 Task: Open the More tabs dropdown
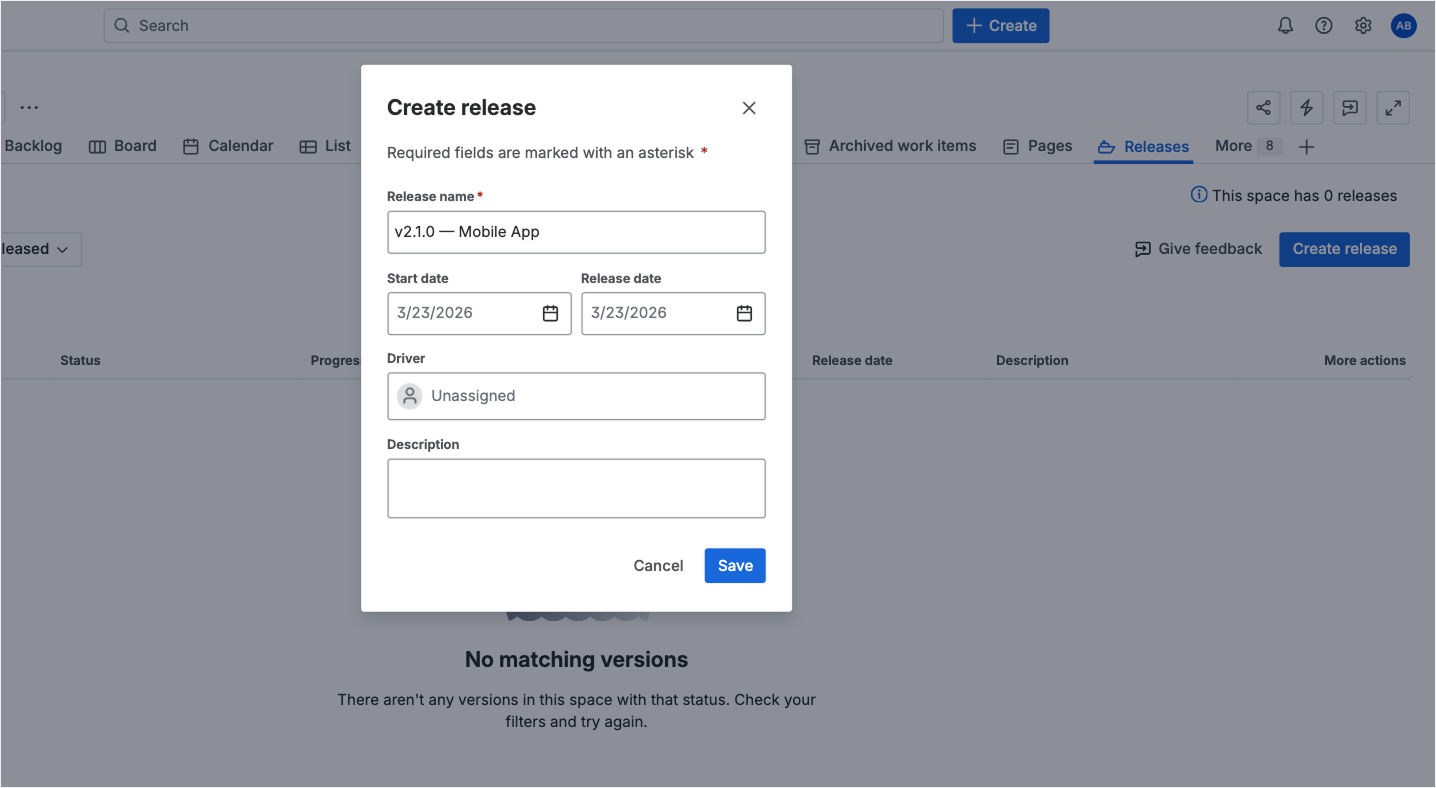[x=1248, y=146]
